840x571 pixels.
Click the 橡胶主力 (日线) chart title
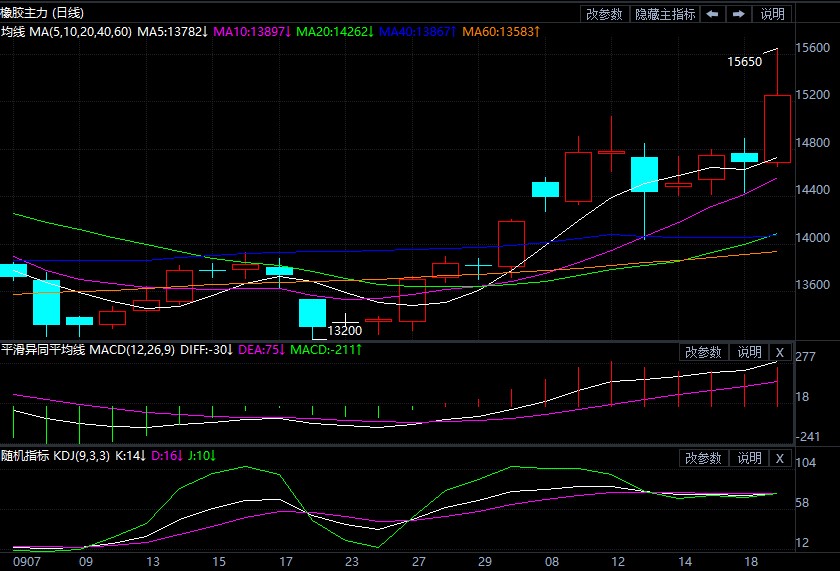tap(43, 13)
